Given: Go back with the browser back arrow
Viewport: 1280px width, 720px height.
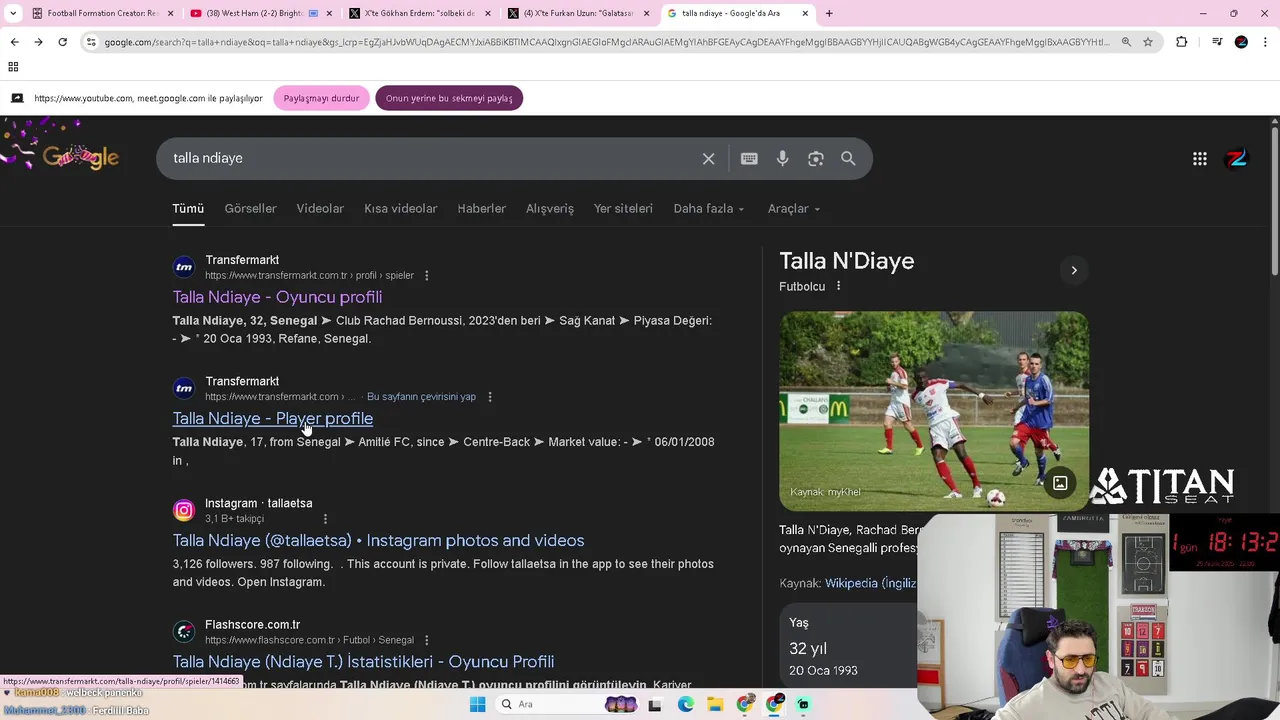Looking at the screenshot, I should click(x=14, y=42).
